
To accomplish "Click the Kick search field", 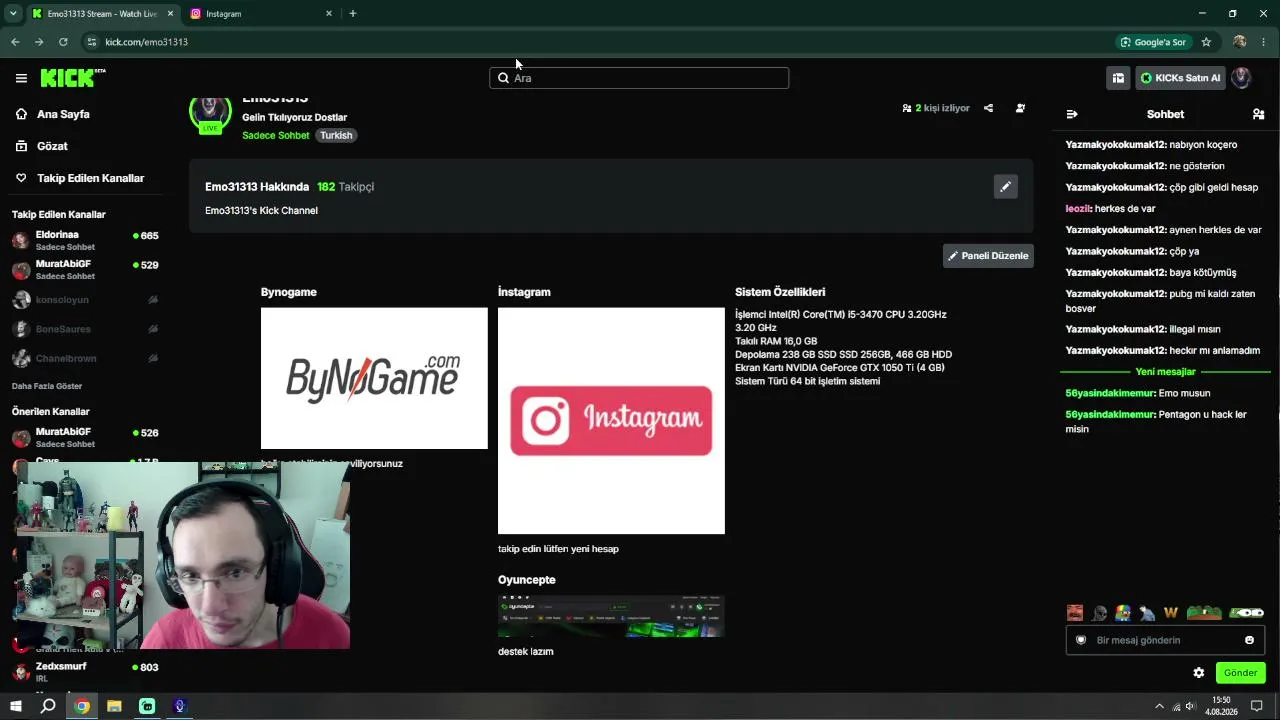I will coord(639,78).
